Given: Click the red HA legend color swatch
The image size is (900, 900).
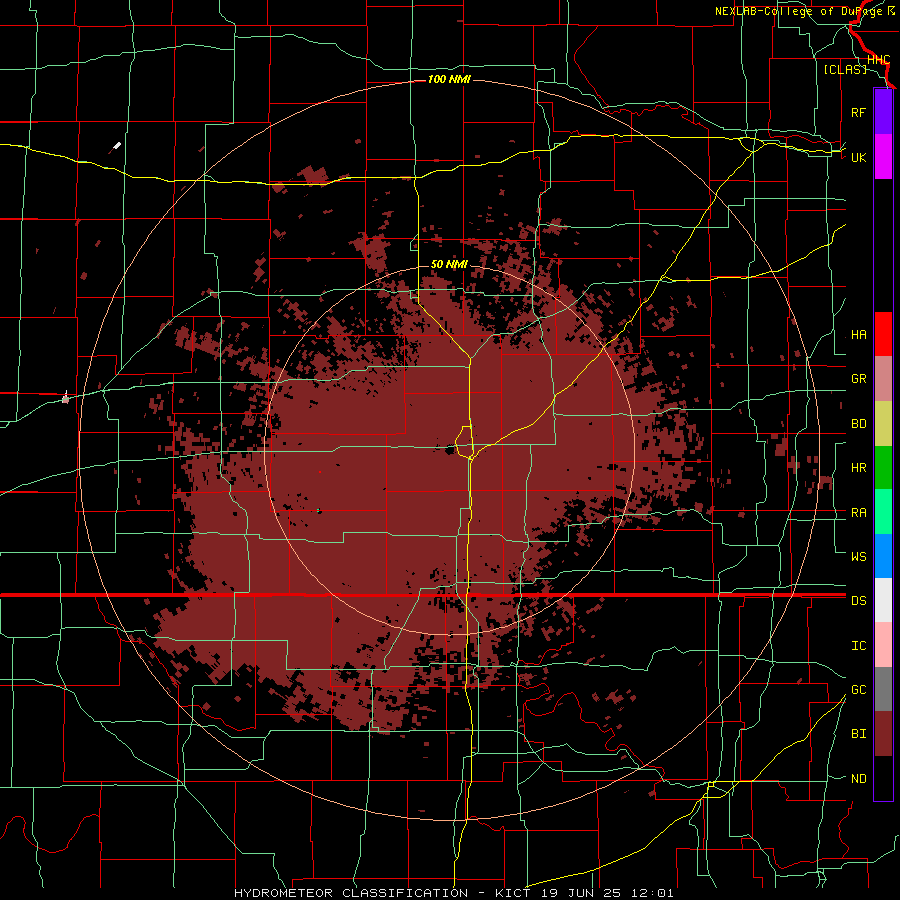Looking at the screenshot, I should click(x=883, y=334).
